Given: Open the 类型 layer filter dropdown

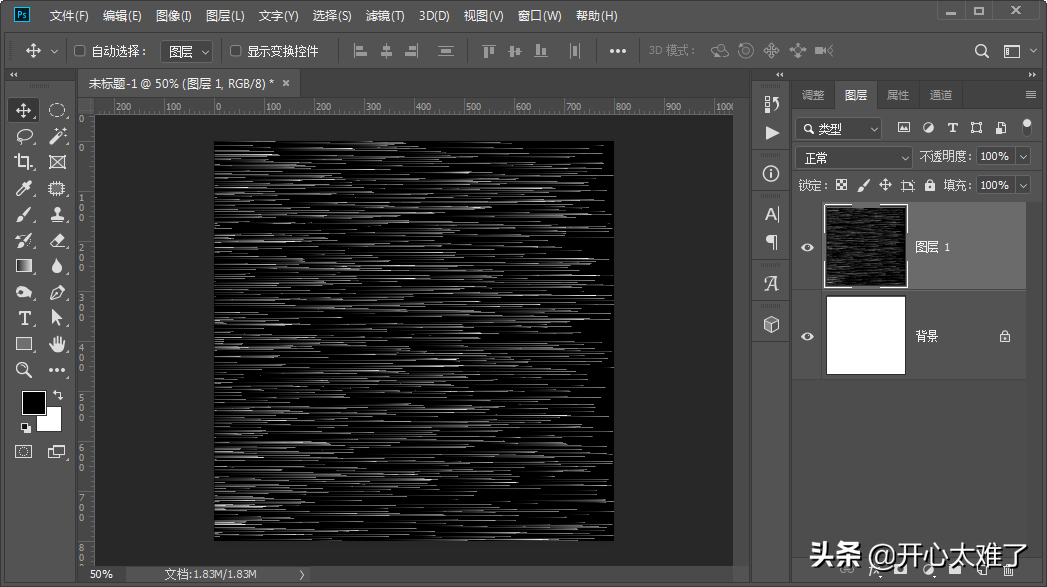Looking at the screenshot, I should coord(839,128).
